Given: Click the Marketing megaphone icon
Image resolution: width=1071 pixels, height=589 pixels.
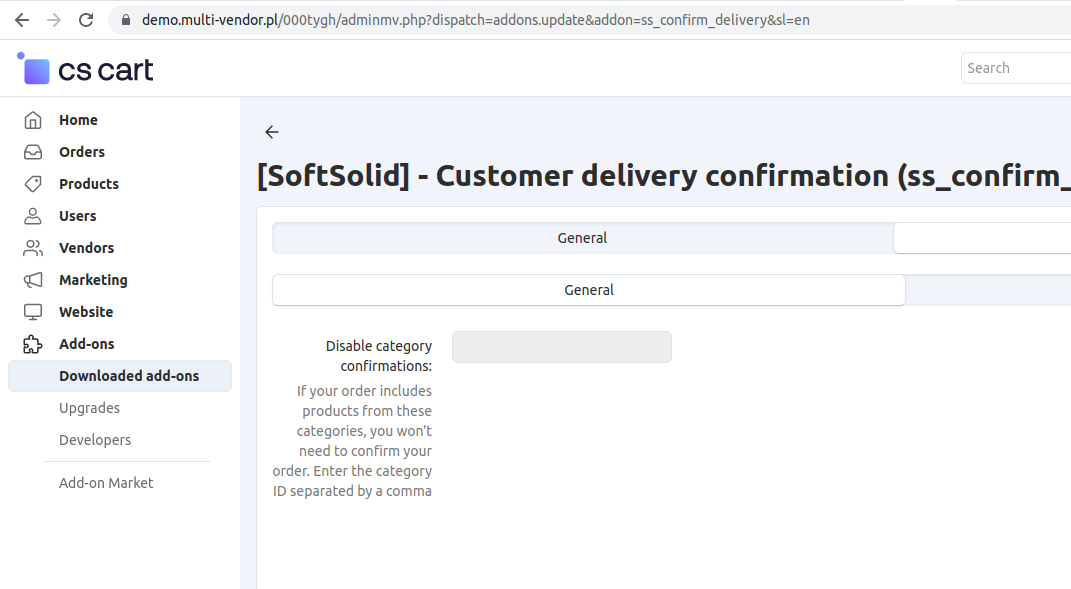Looking at the screenshot, I should (33, 280).
